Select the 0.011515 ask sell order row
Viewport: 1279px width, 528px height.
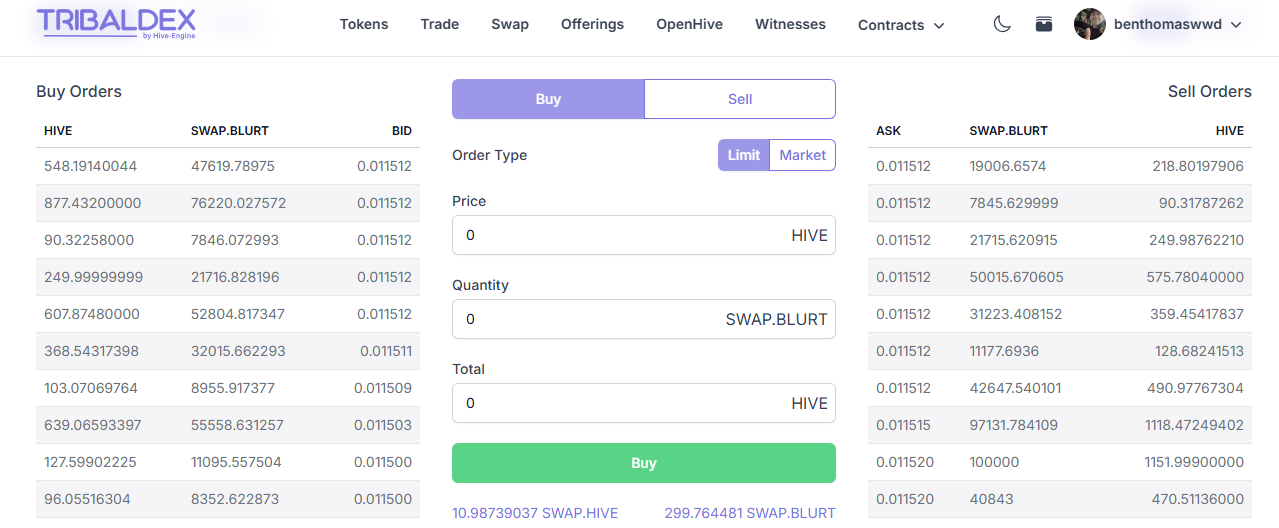[1059, 425]
